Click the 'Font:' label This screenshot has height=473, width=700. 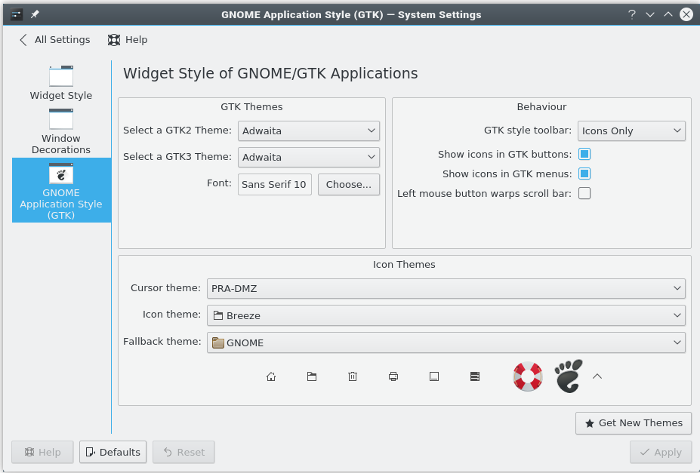pos(219,183)
